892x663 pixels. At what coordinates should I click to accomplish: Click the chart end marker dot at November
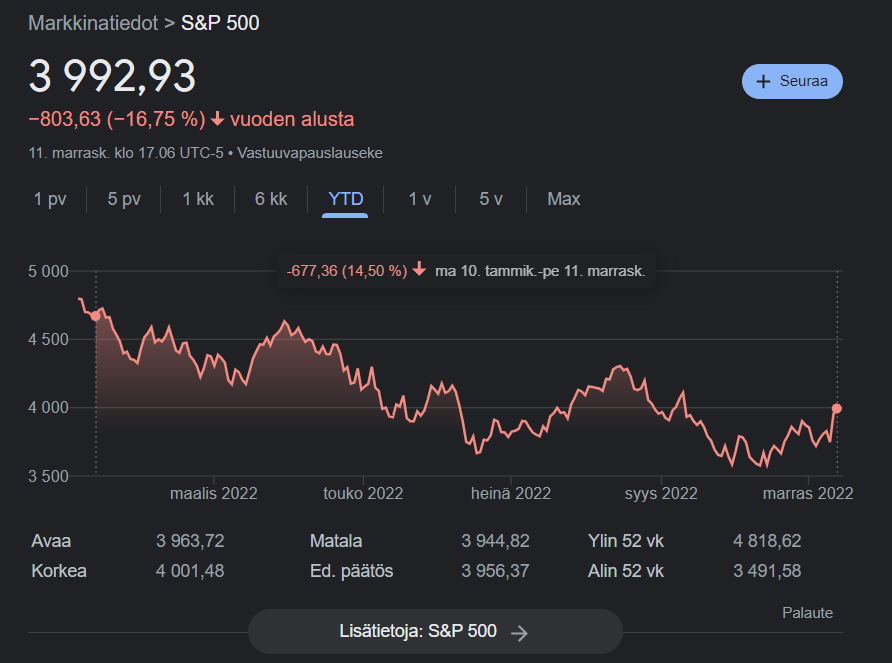tap(837, 408)
